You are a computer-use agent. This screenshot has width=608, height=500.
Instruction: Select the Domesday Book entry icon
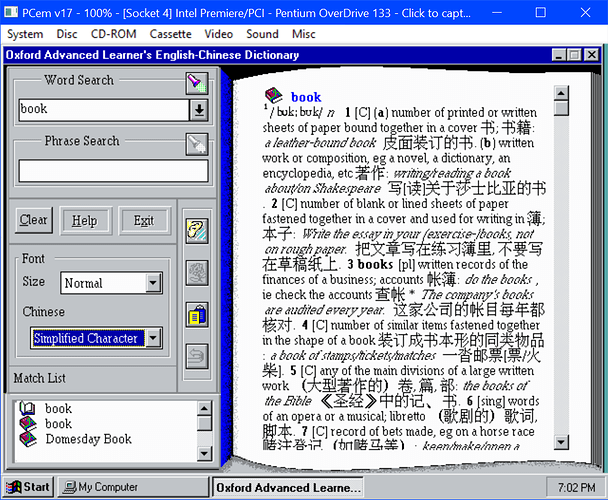28,439
